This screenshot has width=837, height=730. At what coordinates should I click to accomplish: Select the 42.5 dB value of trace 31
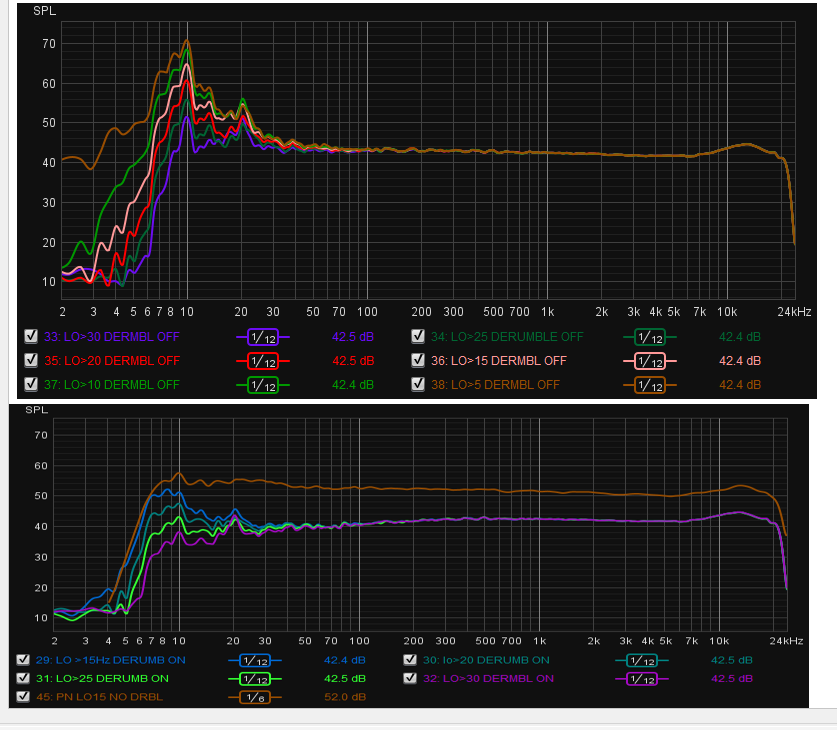coord(345,678)
